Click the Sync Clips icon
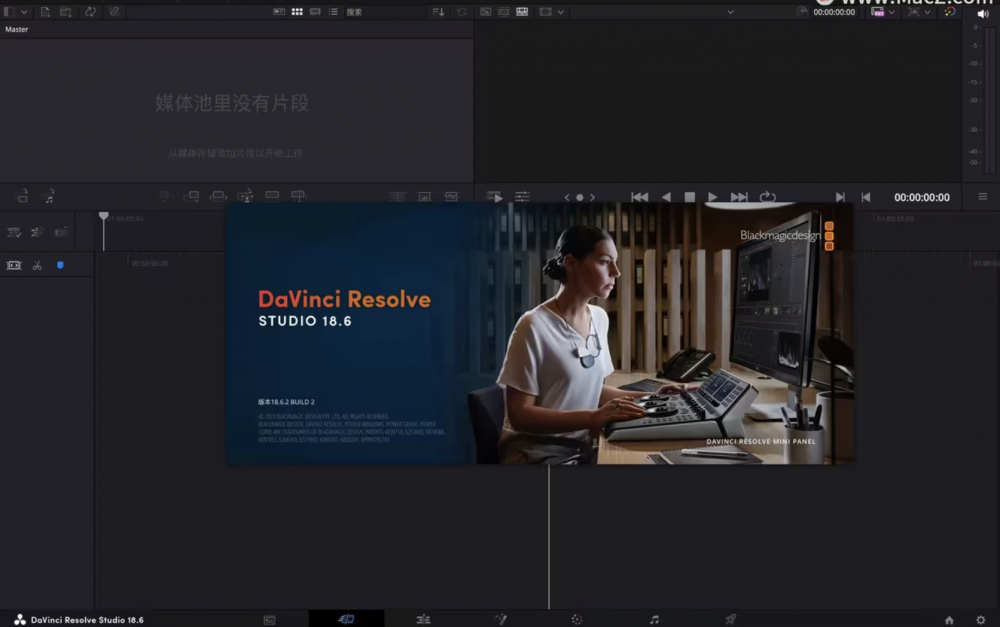Image resolution: width=1000 pixels, height=627 pixels. point(91,12)
